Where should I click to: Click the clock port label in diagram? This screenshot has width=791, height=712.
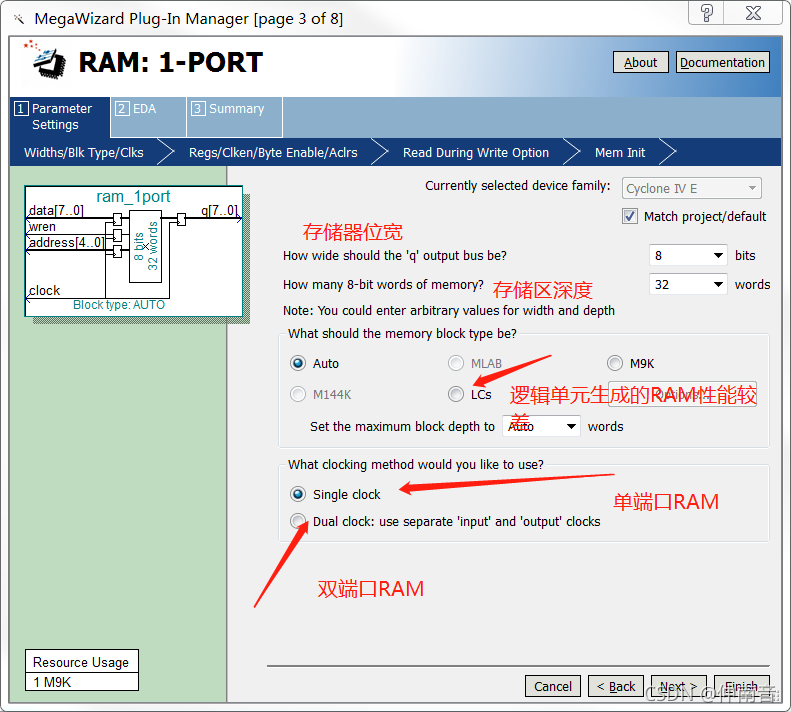44,291
